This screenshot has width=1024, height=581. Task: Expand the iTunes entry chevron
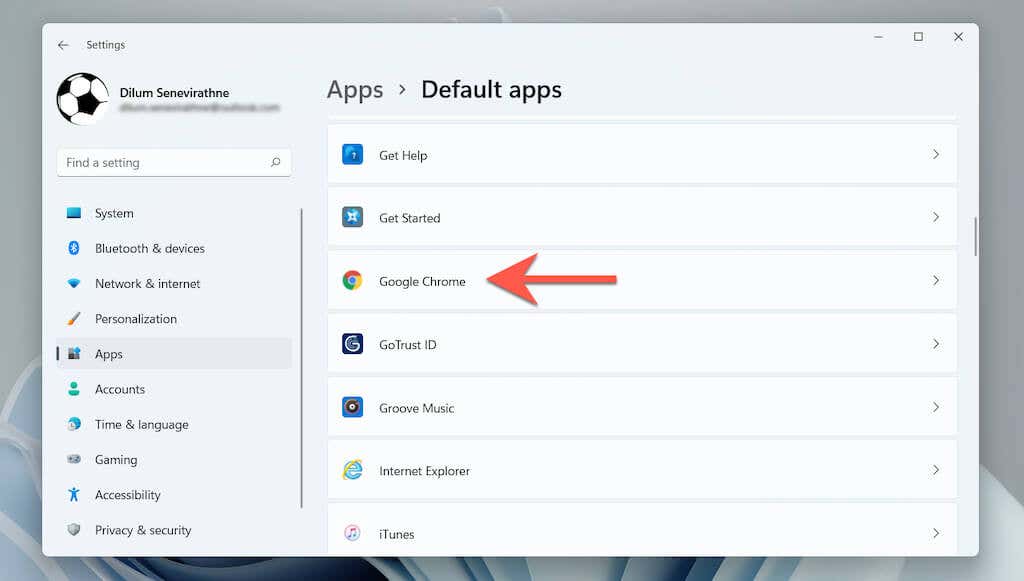936,533
